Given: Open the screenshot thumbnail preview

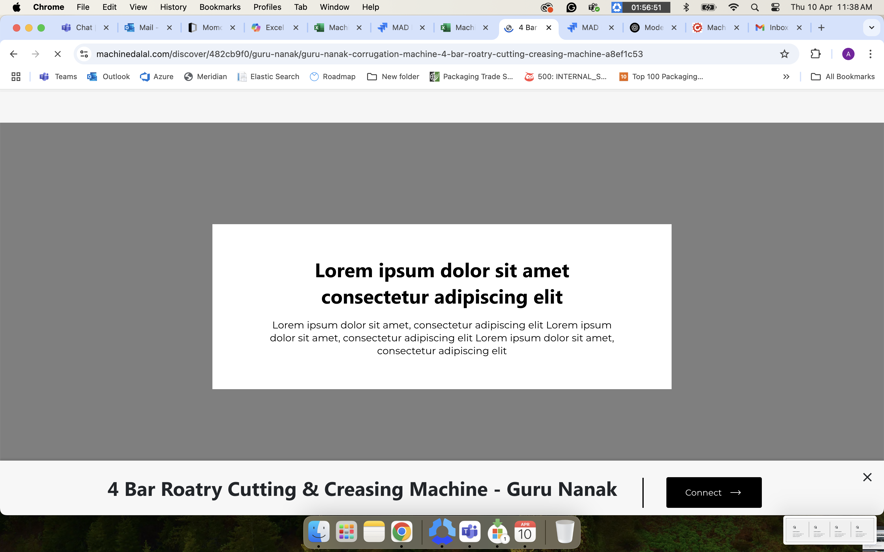Looking at the screenshot, I should pyautogui.click(x=829, y=531).
